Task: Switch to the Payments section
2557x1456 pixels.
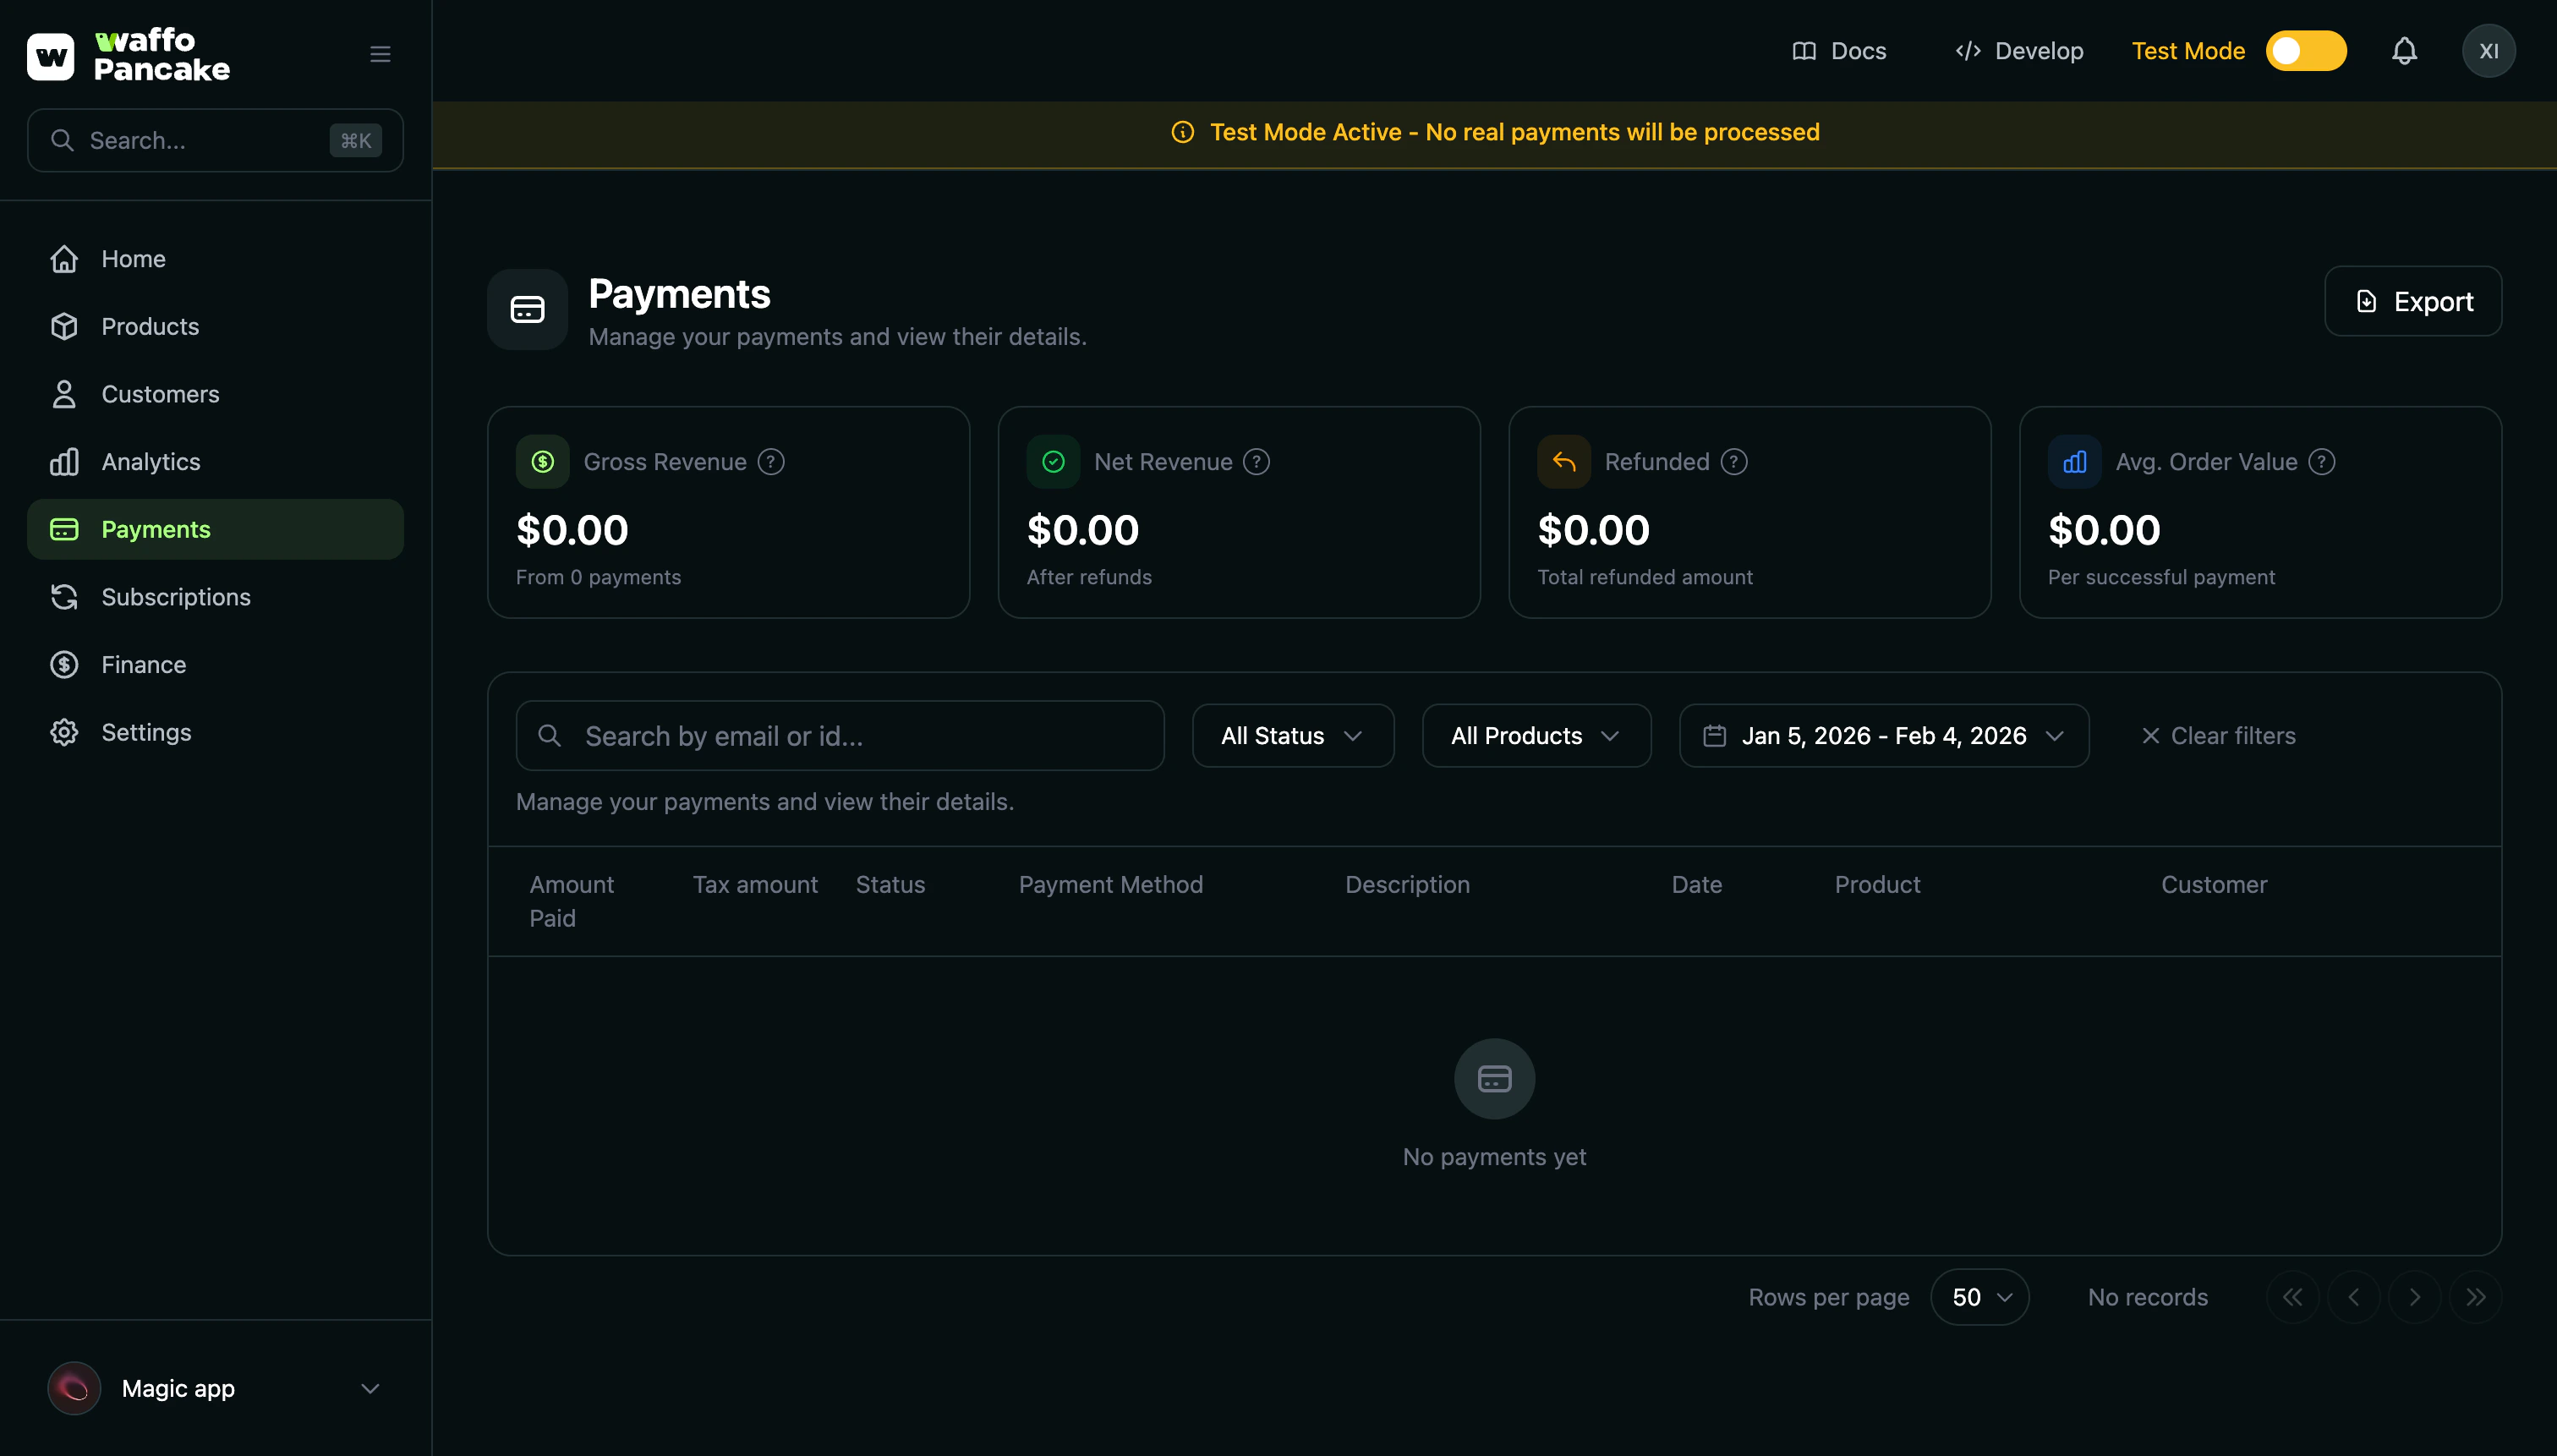Action: pyautogui.click(x=156, y=529)
